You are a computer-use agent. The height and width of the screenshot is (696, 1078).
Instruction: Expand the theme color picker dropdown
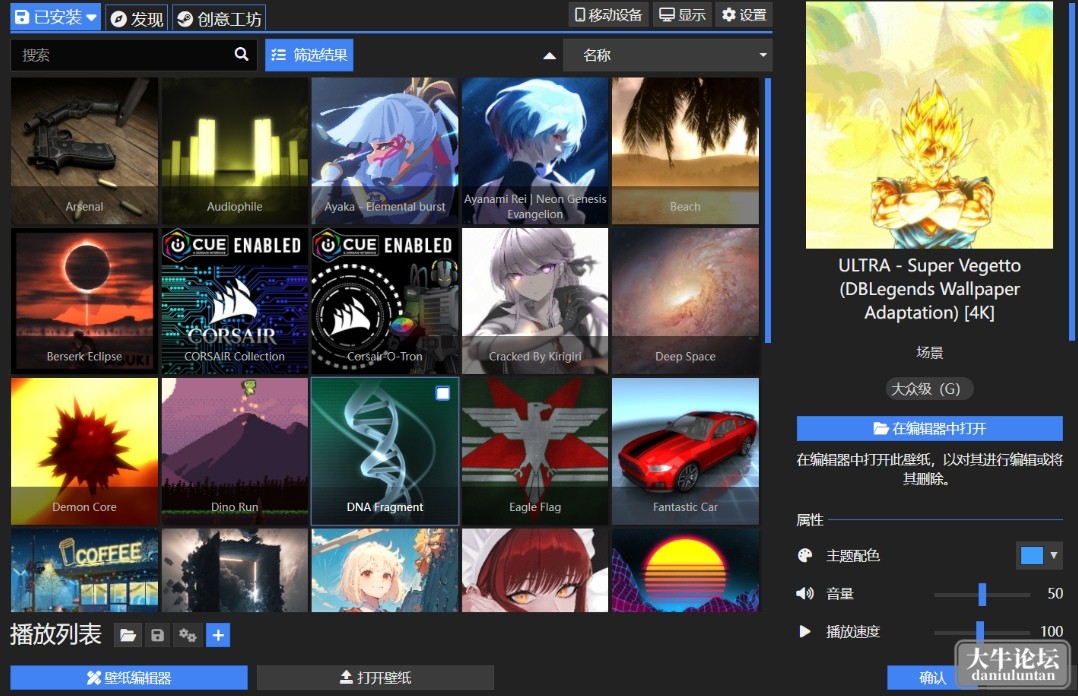[1040, 555]
